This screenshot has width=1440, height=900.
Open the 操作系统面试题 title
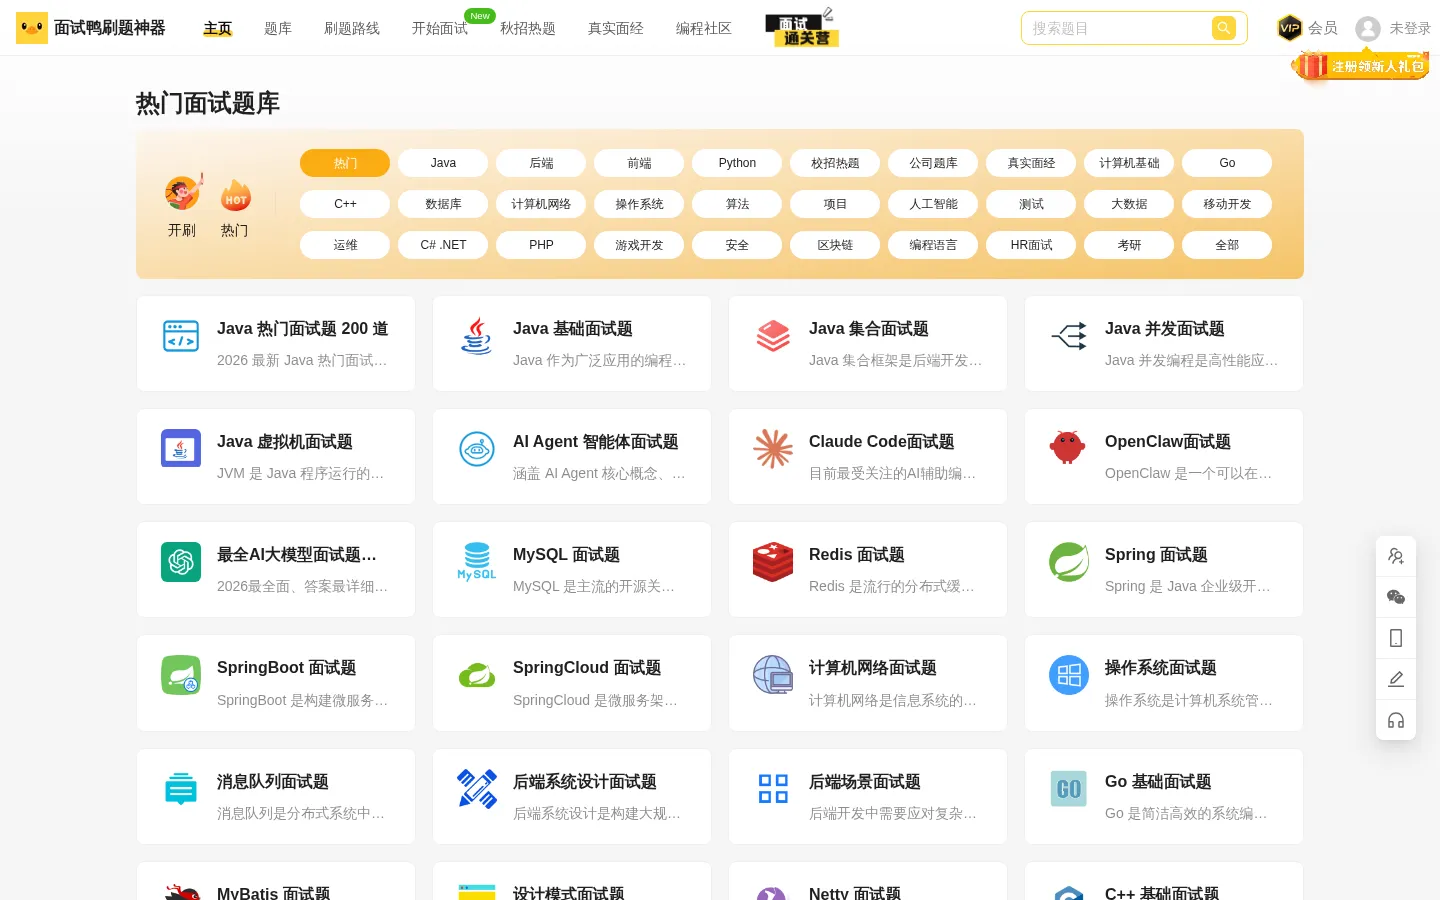pyautogui.click(x=1161, y=668)
